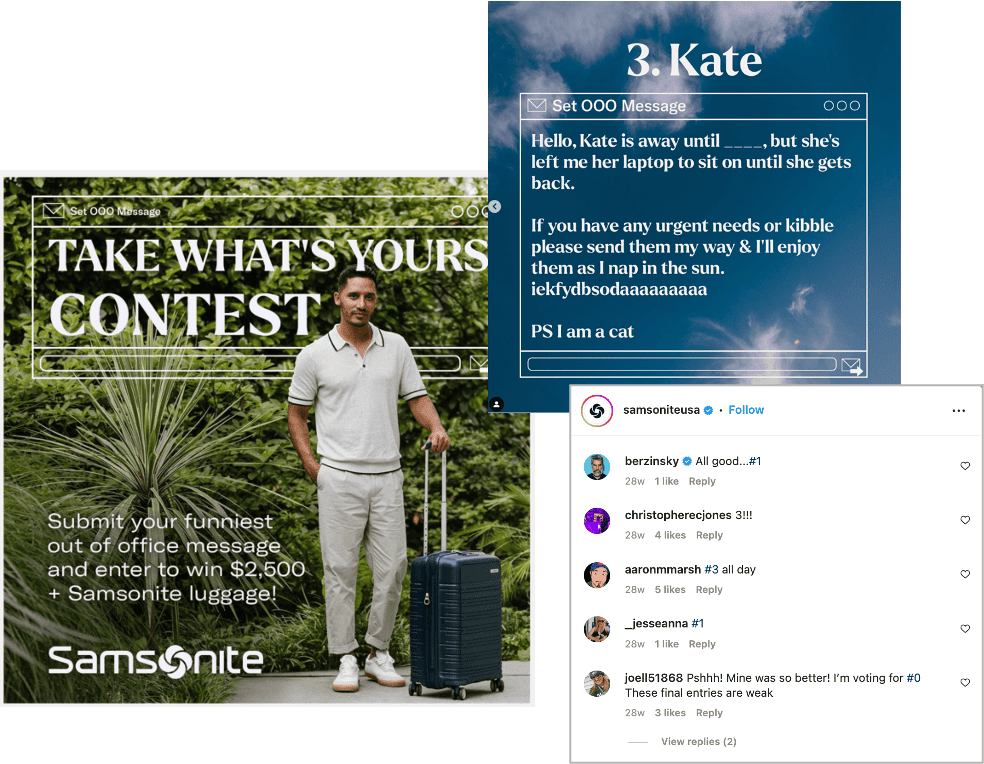Reply to berzinsky's comment
The width and height of the screenshot is (984, 764).
pos(702,482)
